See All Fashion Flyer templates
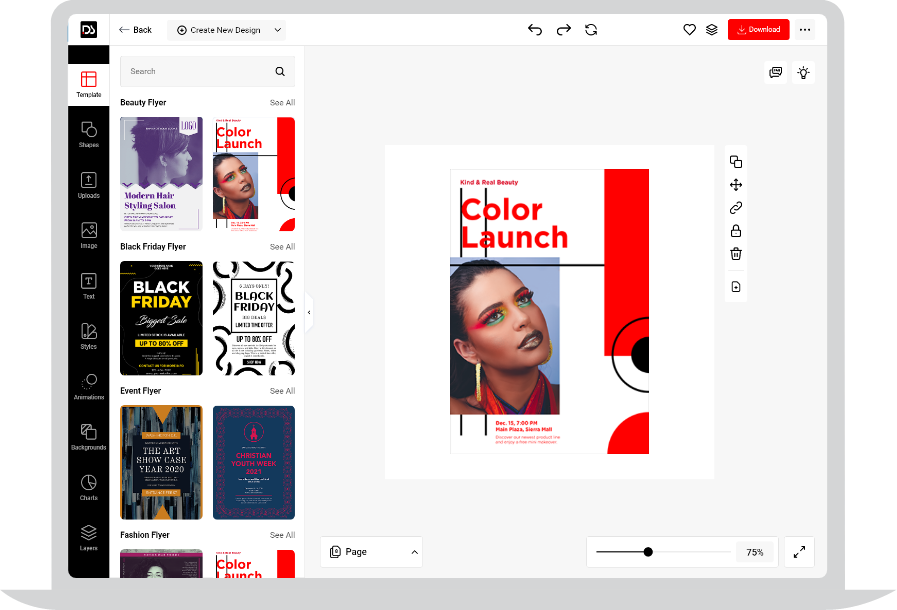The width and height of the screenshot is (897, 610). click(x=283, y=535)
